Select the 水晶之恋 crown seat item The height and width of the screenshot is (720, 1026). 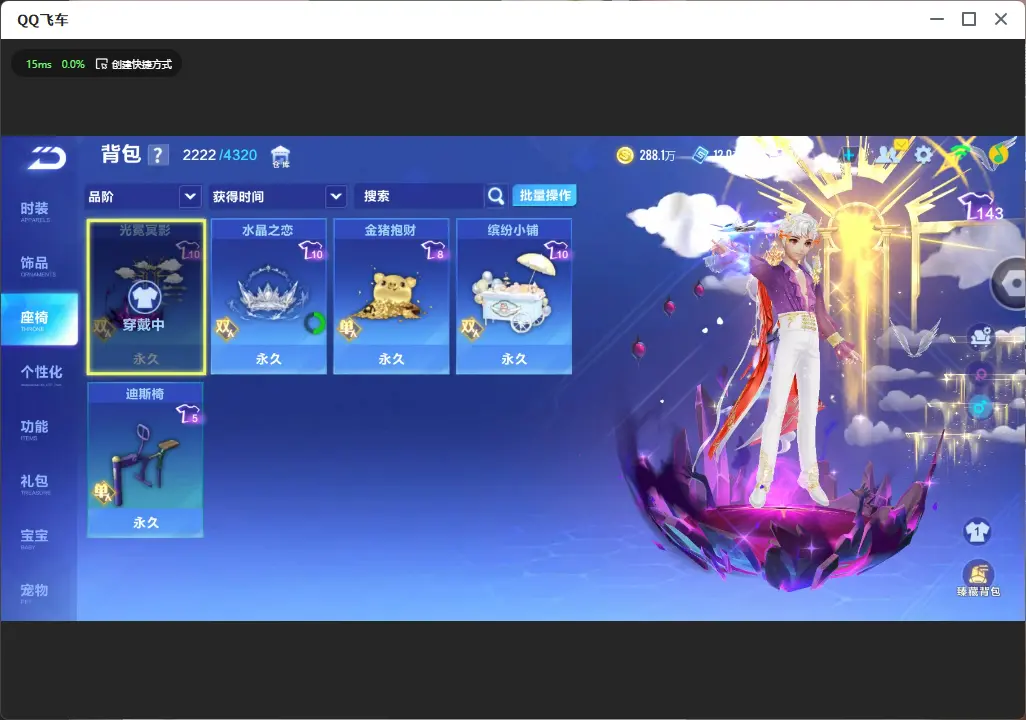(268, 297)
